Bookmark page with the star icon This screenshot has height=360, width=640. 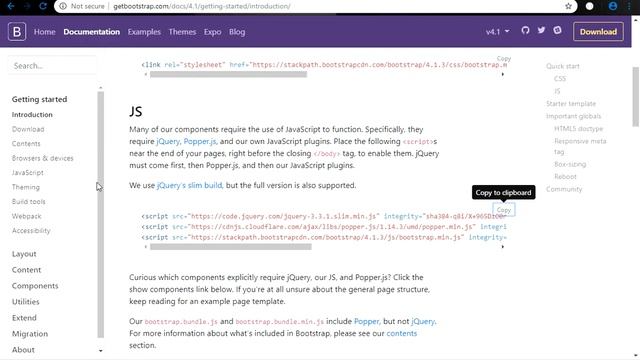click(568, 6)
